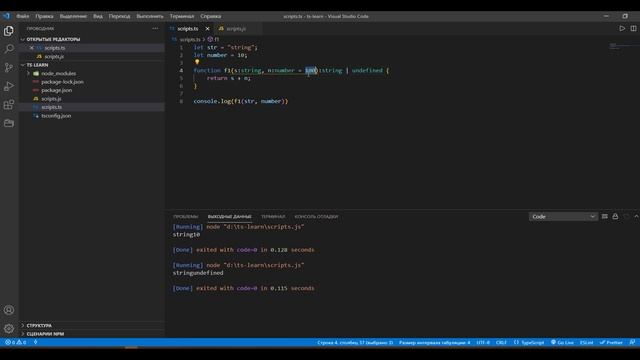Open the Code output channel dropdown
This screenshot has height=360, width=640.
[x=563, y=216]
